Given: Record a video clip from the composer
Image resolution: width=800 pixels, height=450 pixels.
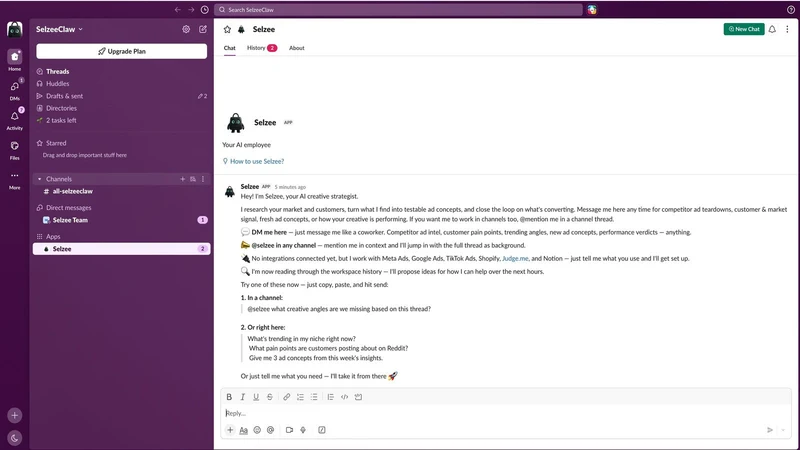Looking at the screenshot, I should (289, 430).
